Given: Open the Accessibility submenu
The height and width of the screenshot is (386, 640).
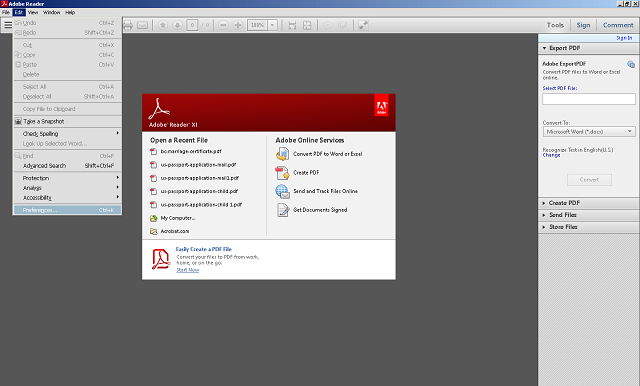Looking at the screenshot, I should (x=67, y=198).
